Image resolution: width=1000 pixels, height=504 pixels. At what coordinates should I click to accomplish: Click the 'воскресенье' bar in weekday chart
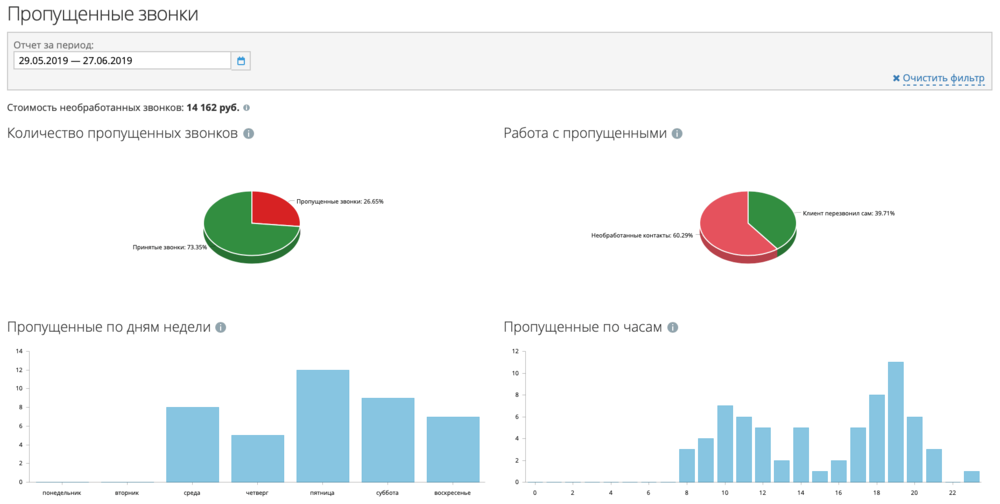pyautogui.click(x=453, y=450)
